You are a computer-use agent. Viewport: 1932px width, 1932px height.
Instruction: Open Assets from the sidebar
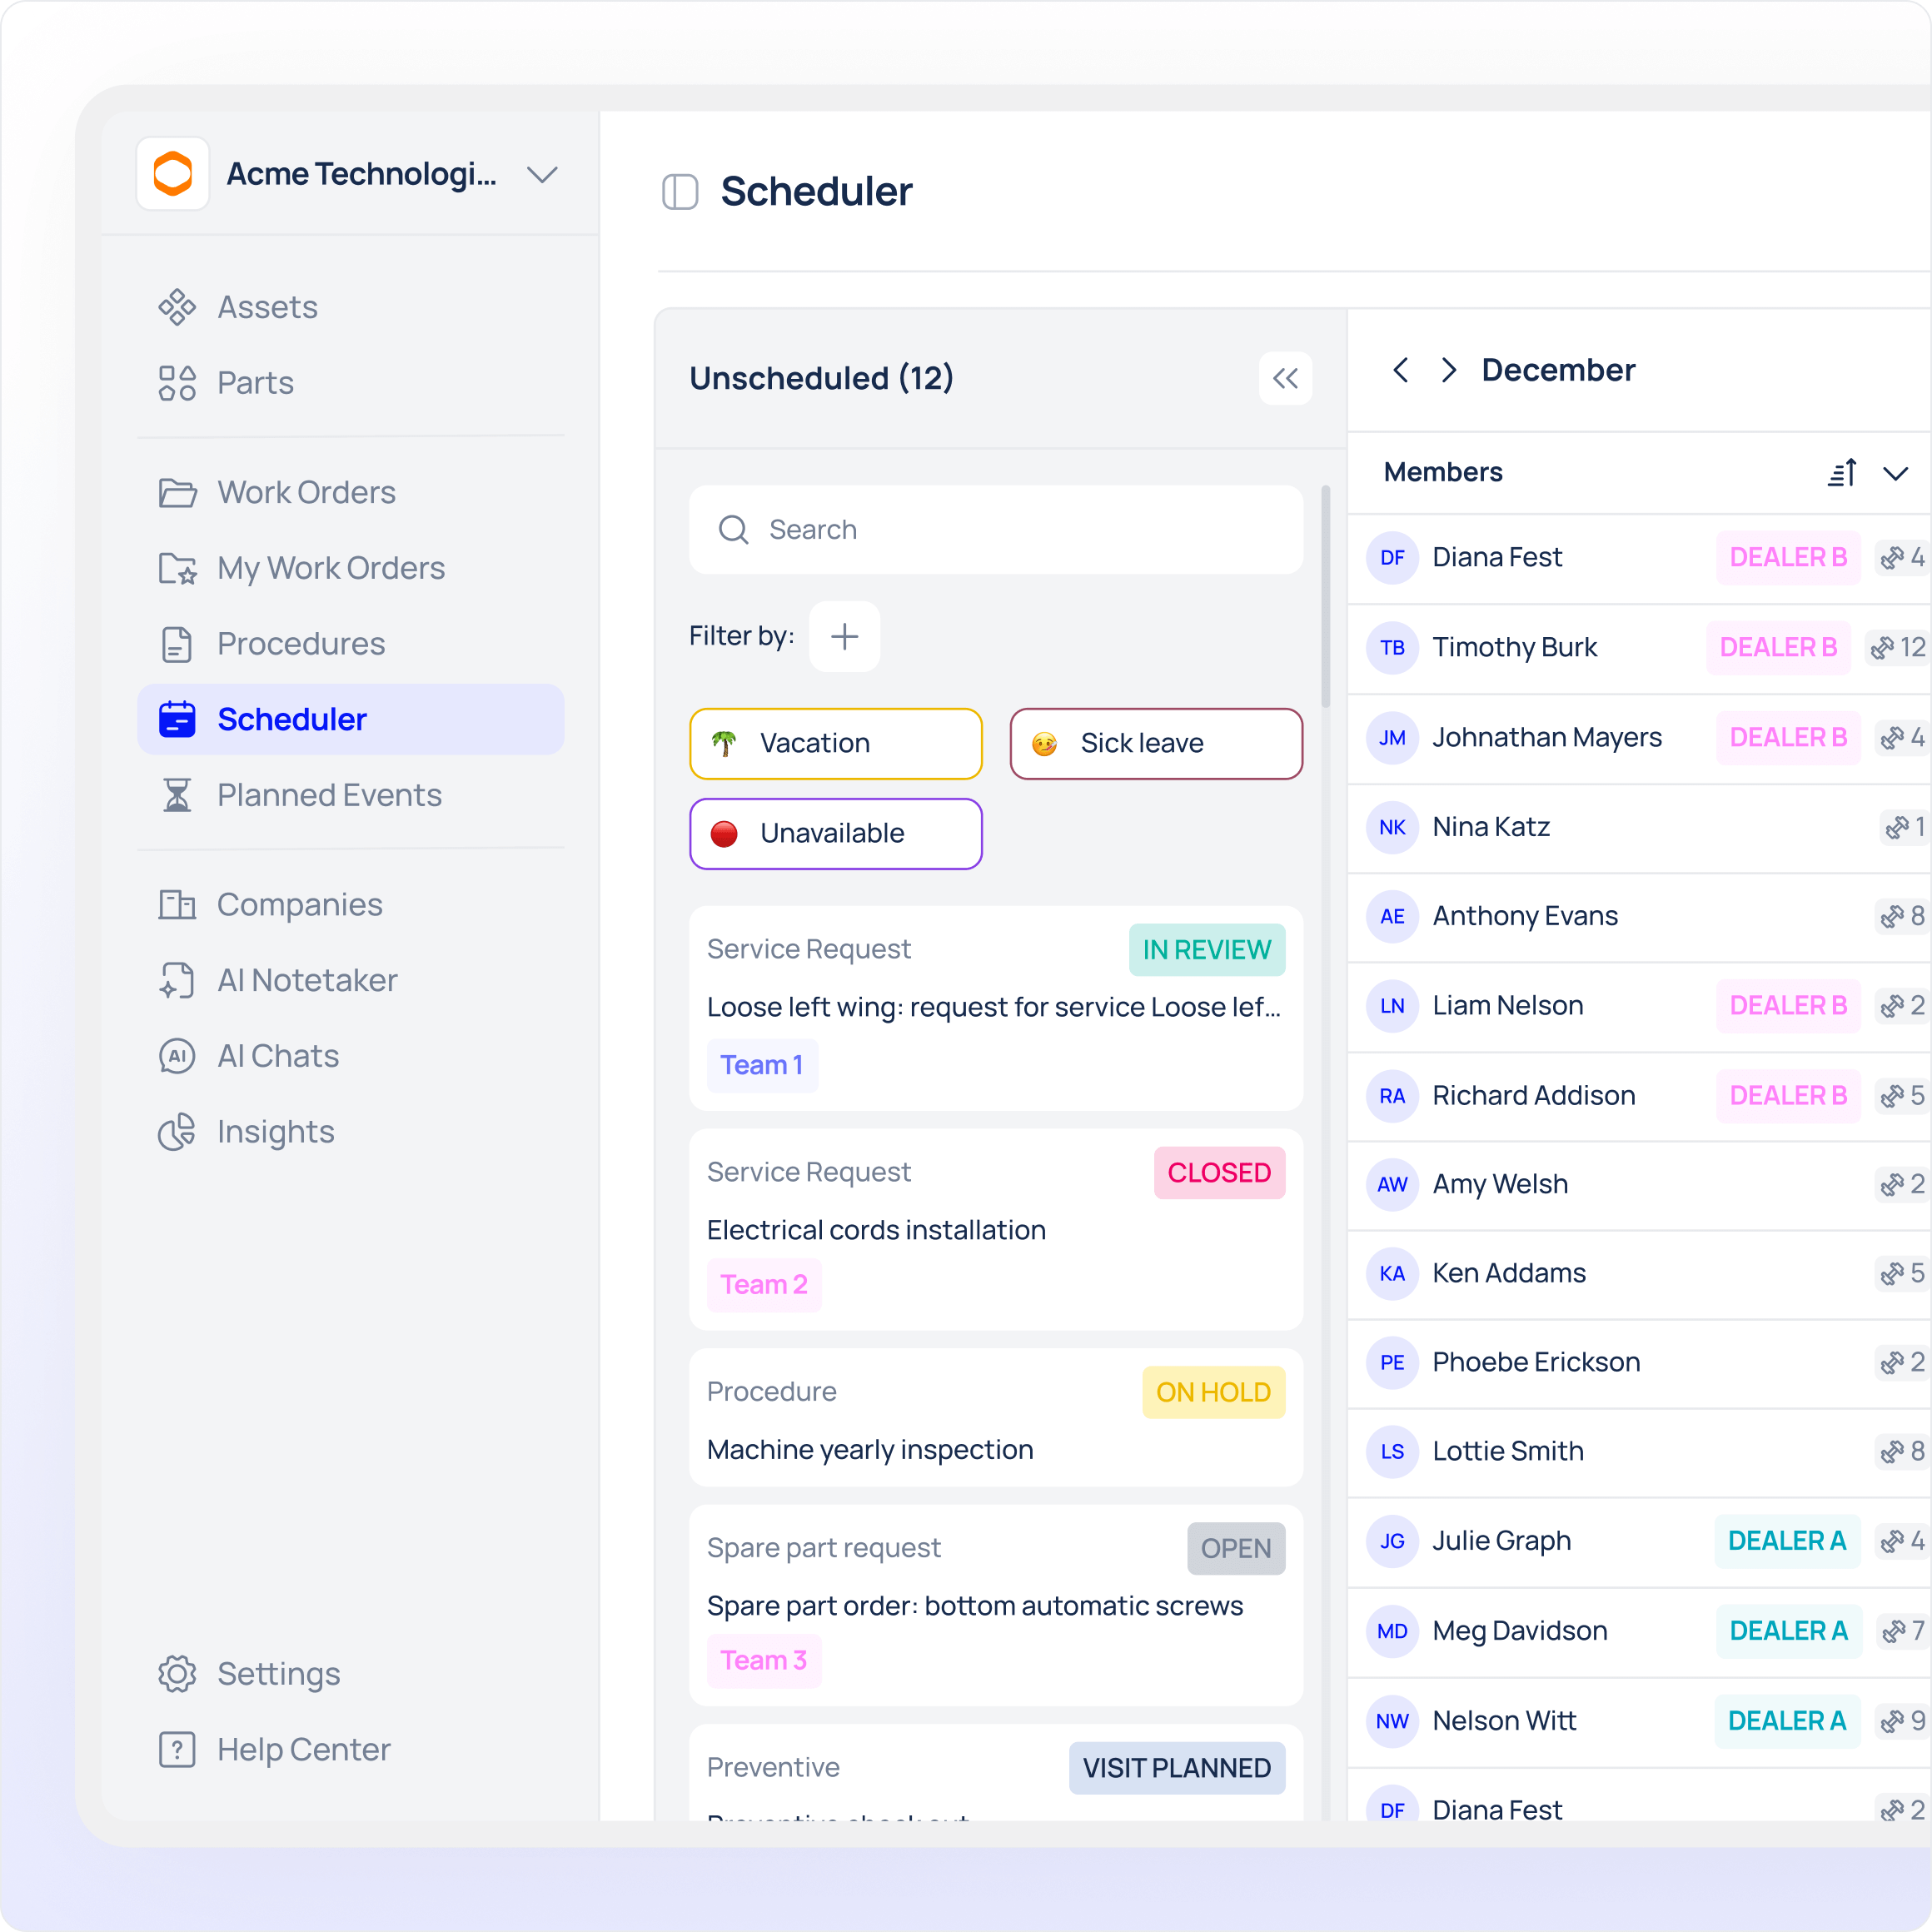pyautogui.click(x=267, y=307)
